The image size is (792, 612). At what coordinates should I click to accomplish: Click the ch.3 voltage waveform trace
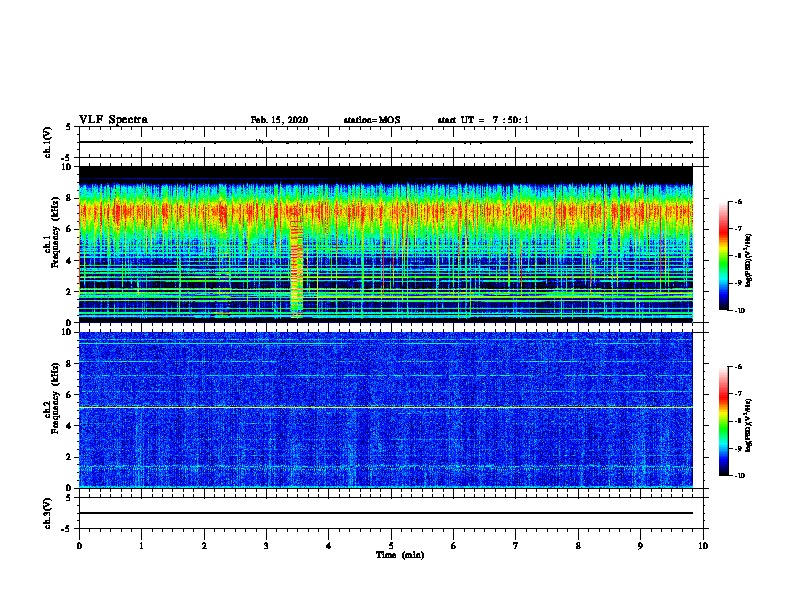pos(386,513)
